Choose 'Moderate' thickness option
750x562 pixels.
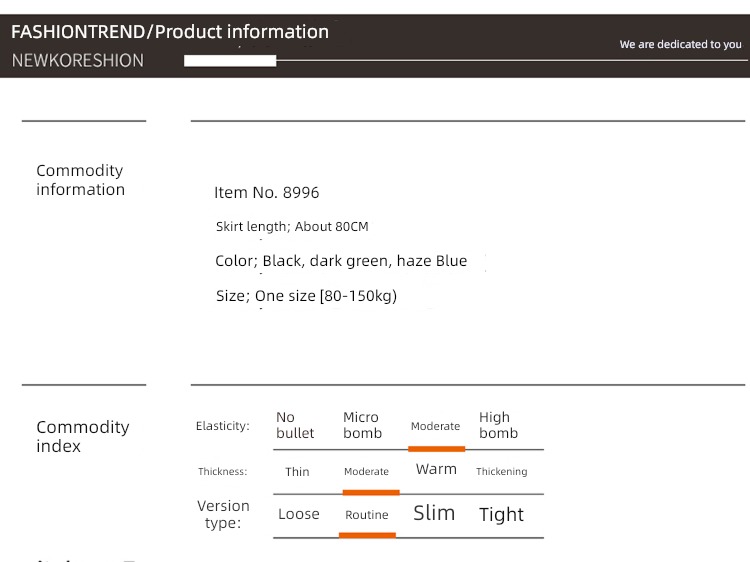(366, 472)
